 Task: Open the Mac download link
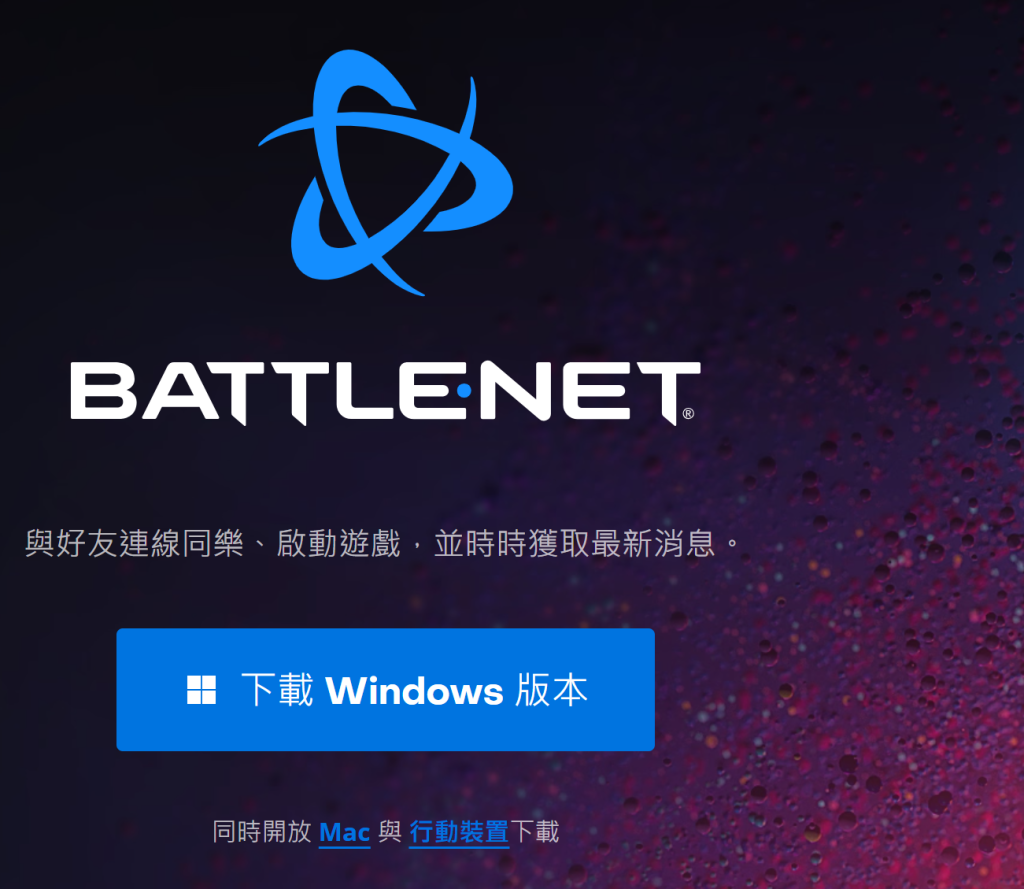[345, 832]
